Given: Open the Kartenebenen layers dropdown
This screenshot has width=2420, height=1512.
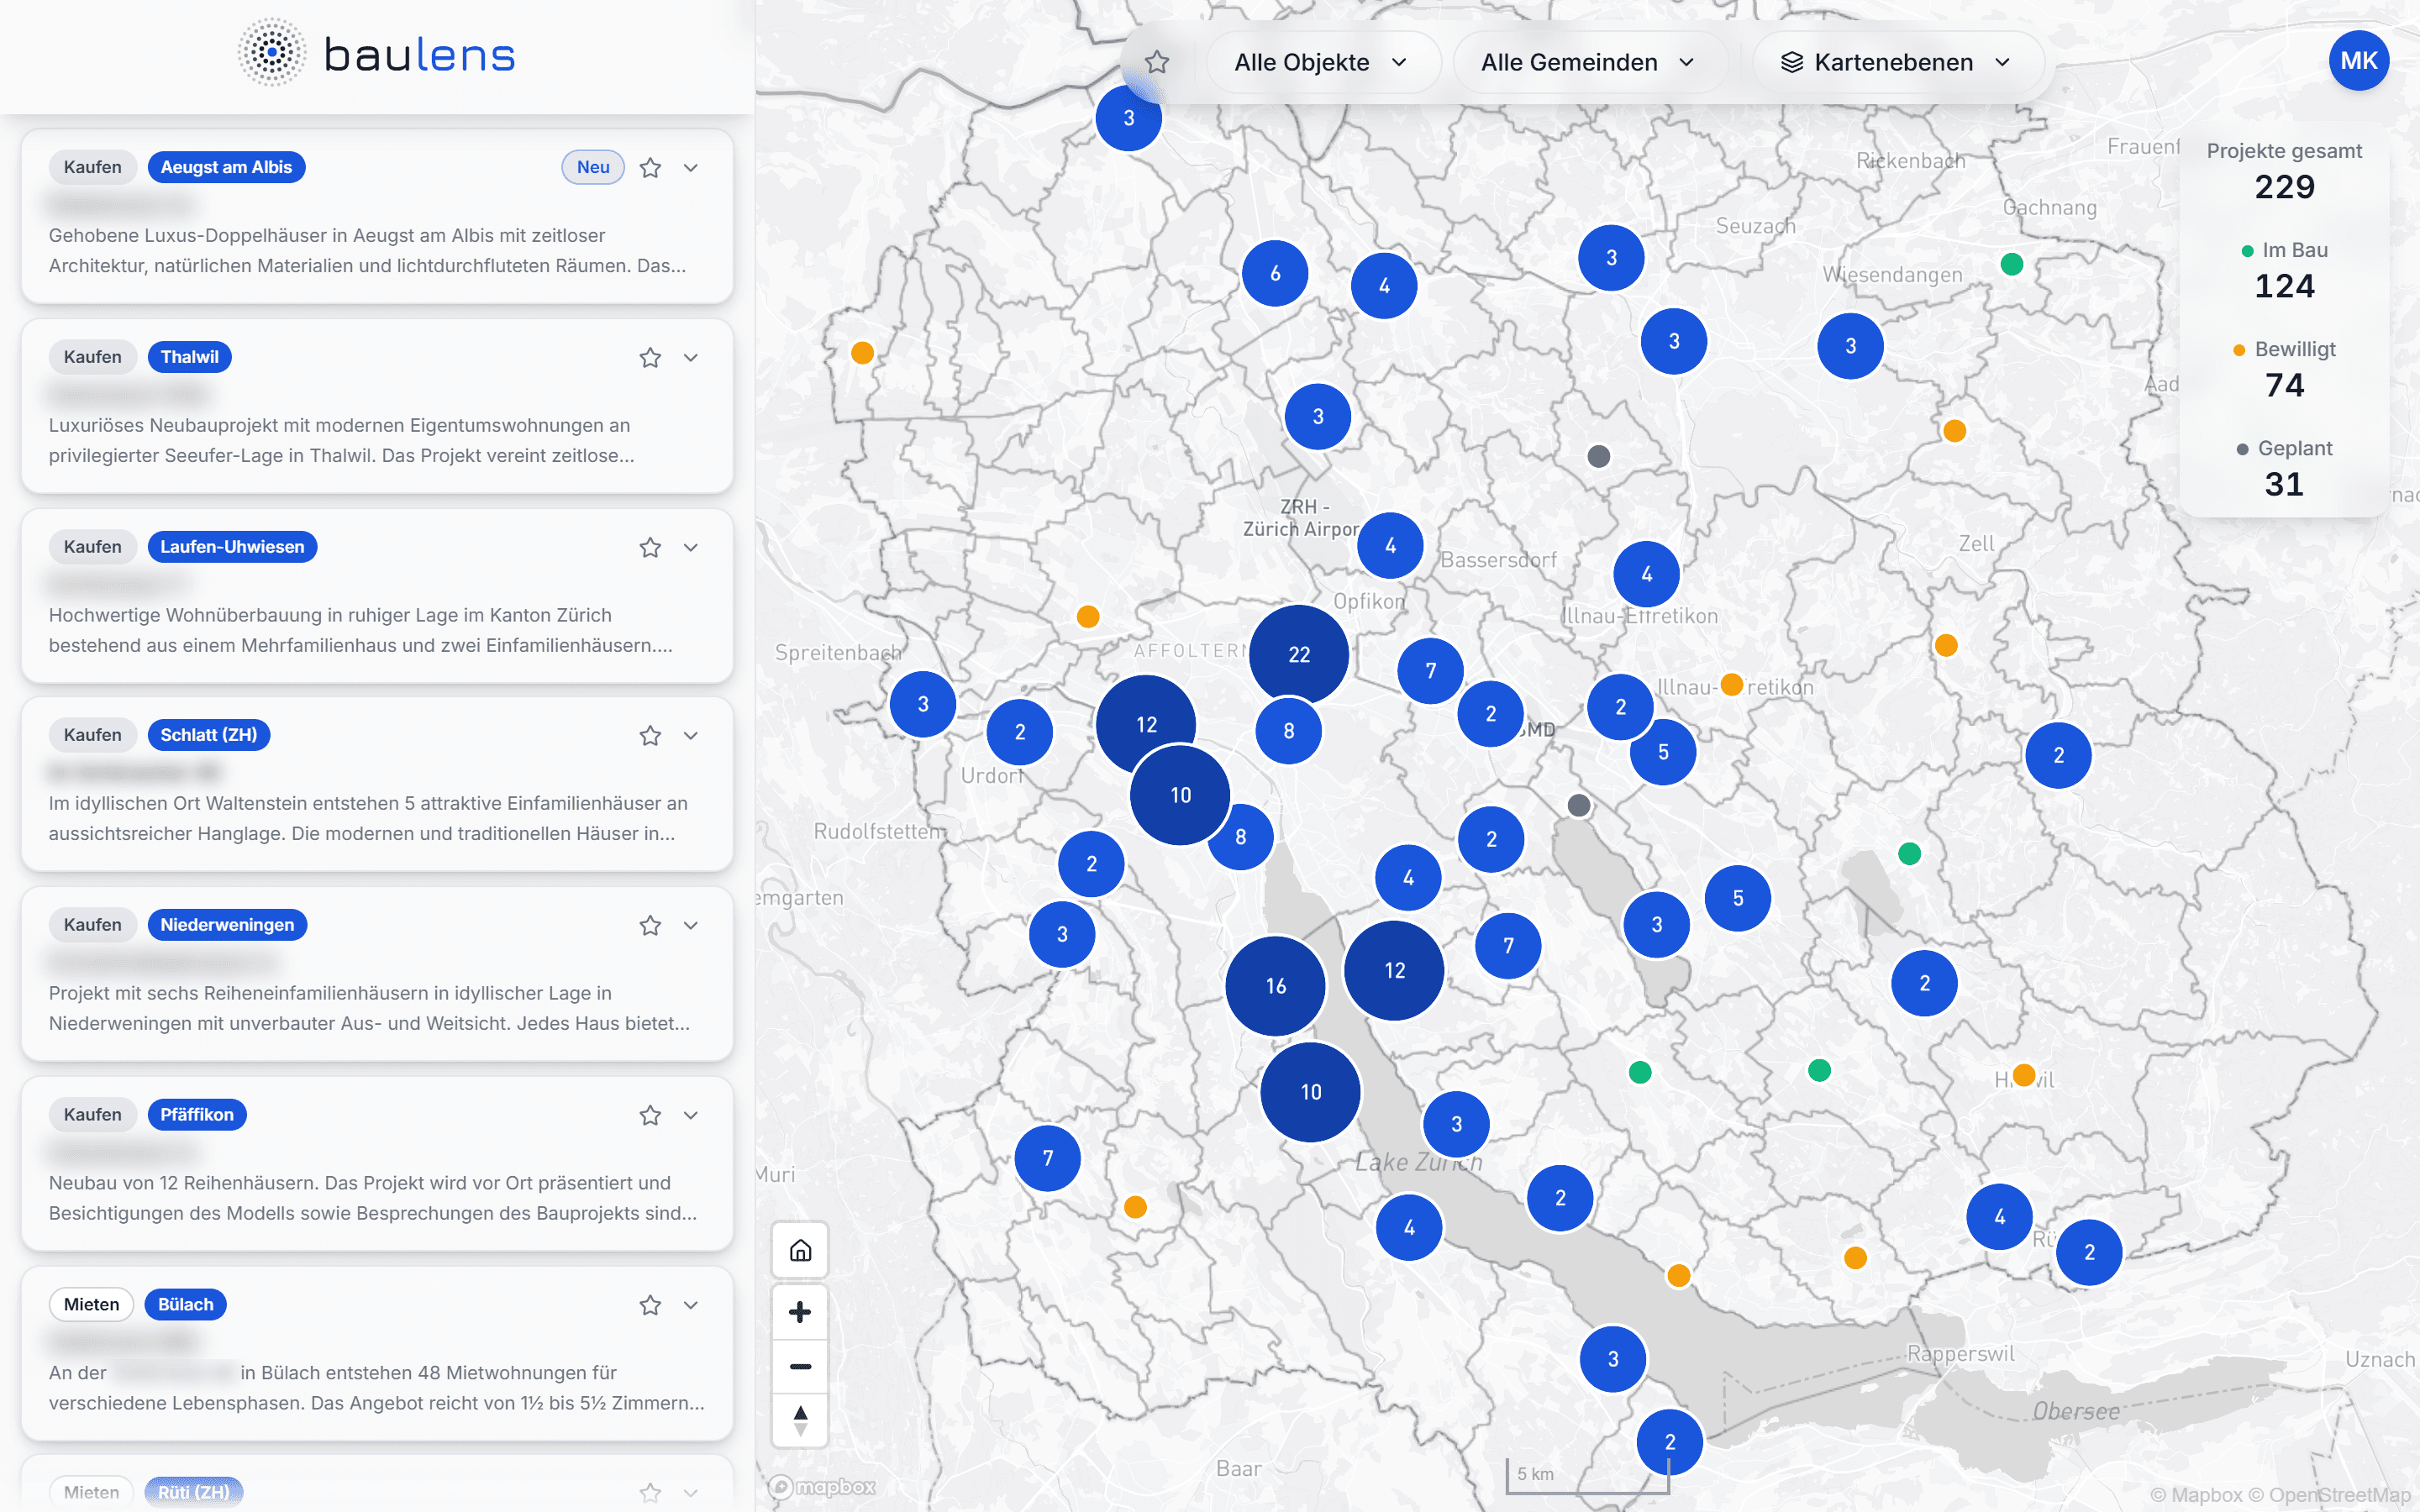Looking at the screenshot, I should click(x=1897, y=62).
